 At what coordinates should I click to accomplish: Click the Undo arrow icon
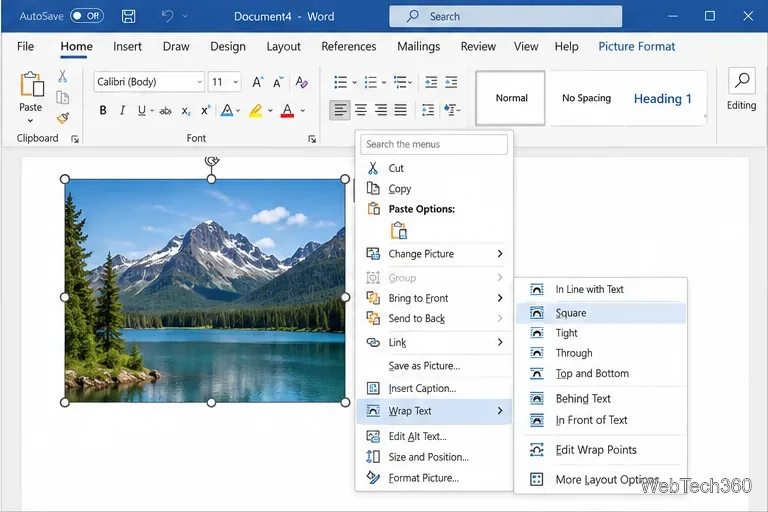168,16
